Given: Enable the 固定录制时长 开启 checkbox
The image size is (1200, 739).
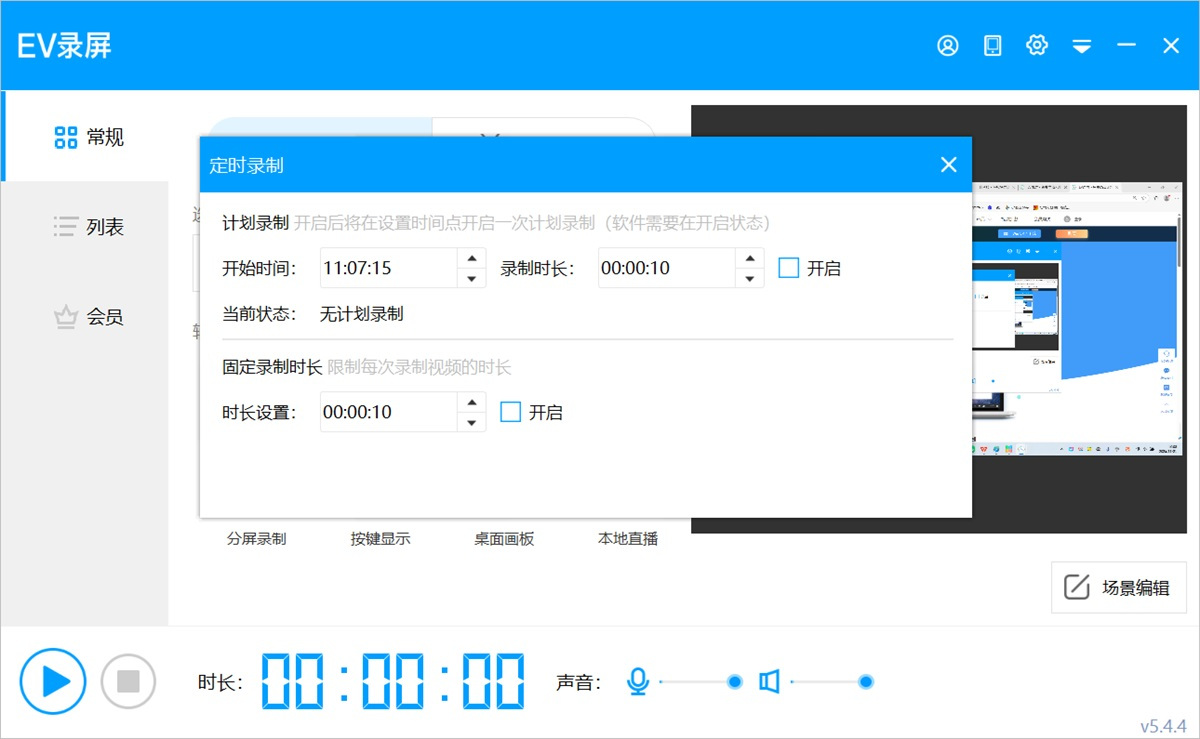Looking at the screenshot, I should pyautogui.click(x=511, y=412).
